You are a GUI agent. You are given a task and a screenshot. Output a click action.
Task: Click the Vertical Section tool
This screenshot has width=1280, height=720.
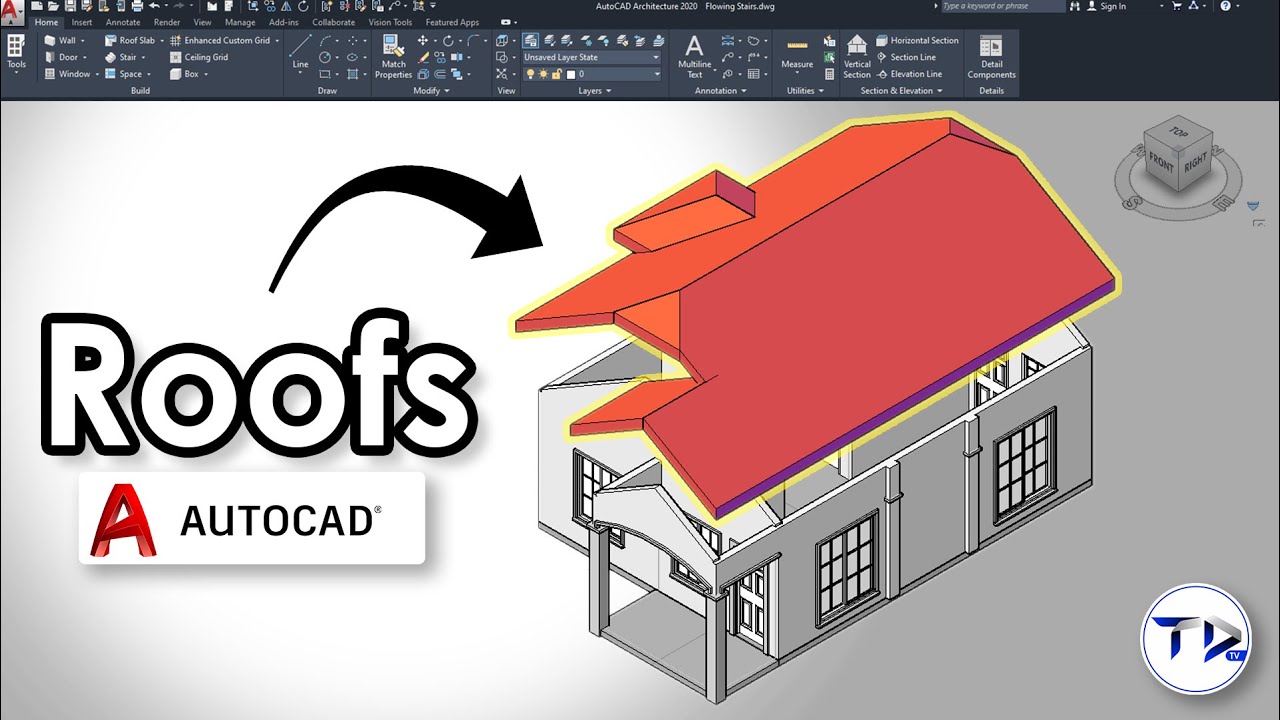tap(857, 56)
